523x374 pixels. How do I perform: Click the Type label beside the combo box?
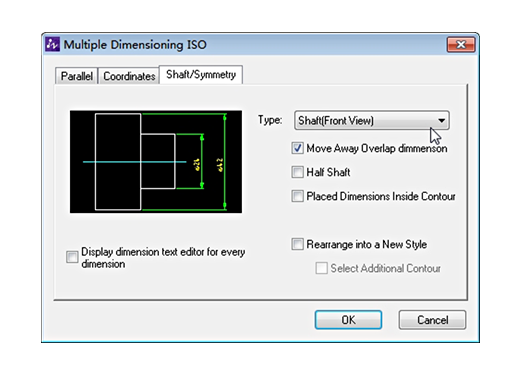point(270,120)
